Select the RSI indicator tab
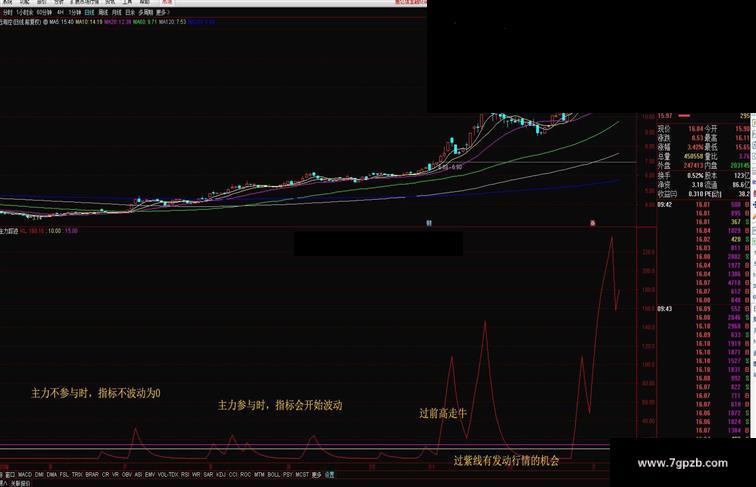 point(185,475)
